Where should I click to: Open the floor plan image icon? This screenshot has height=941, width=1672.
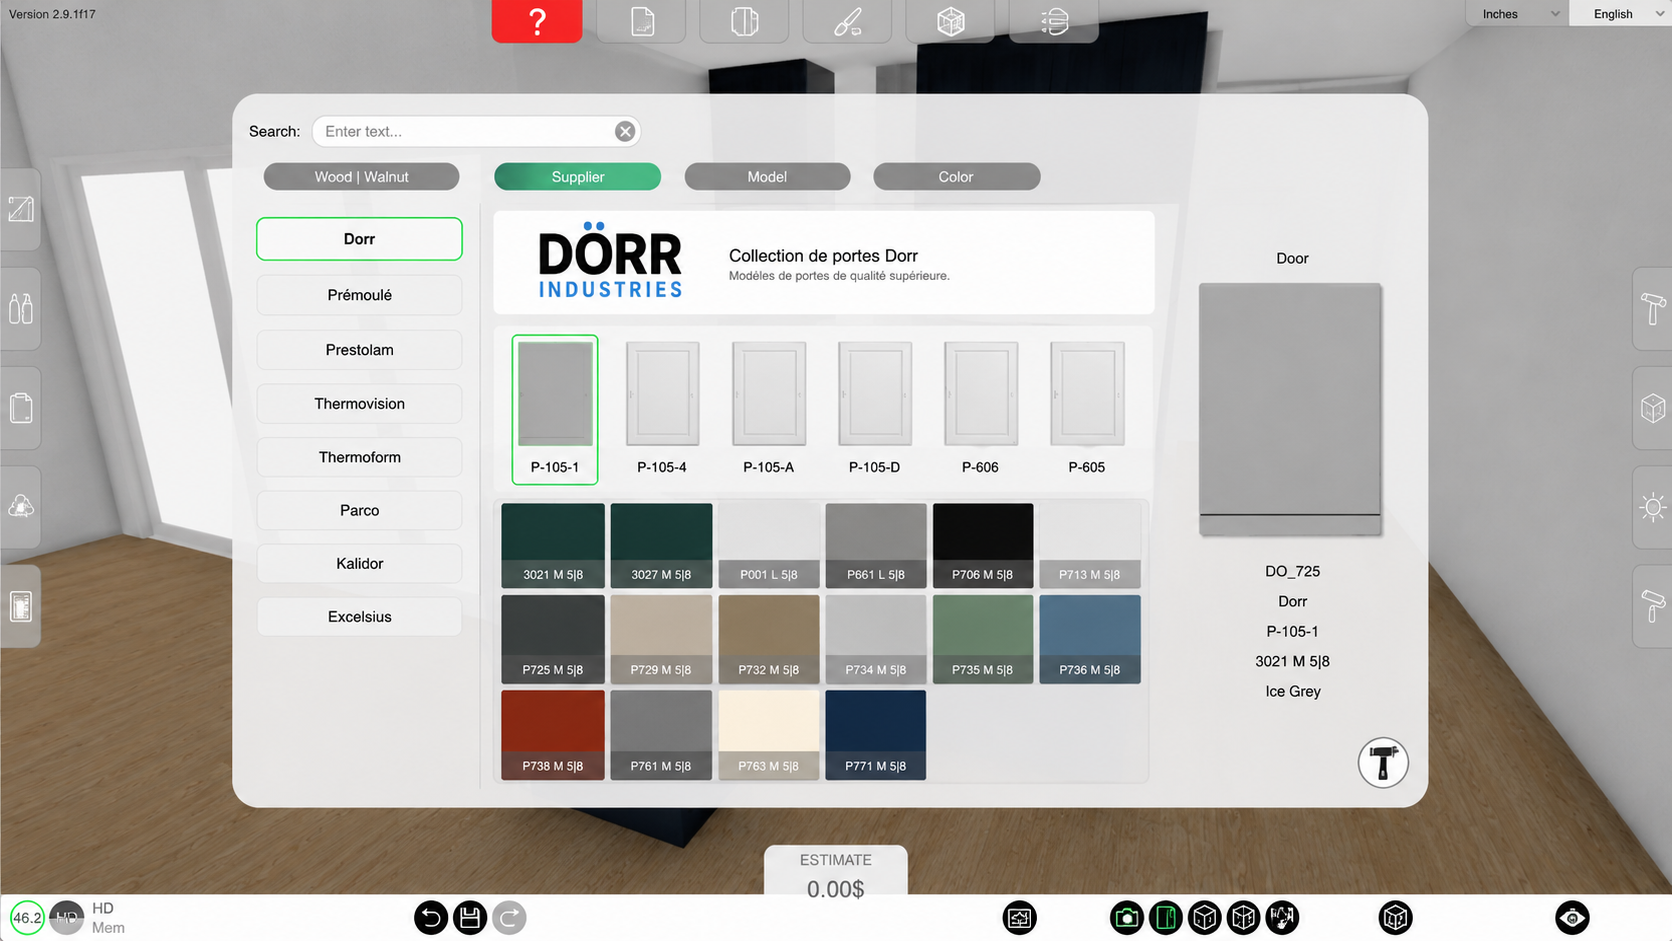(1019, 917)
